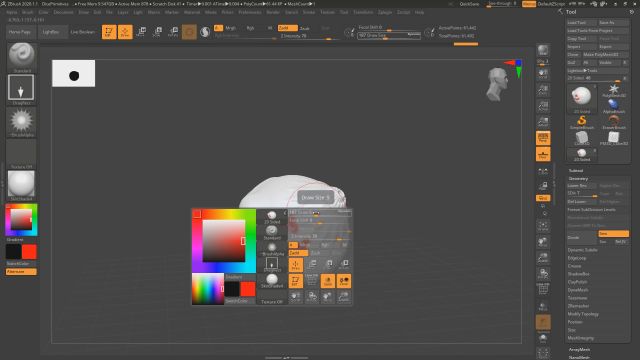Click the BPR render icon in right shelf
Screen dimensions: 640x360
tap(543, 51)
